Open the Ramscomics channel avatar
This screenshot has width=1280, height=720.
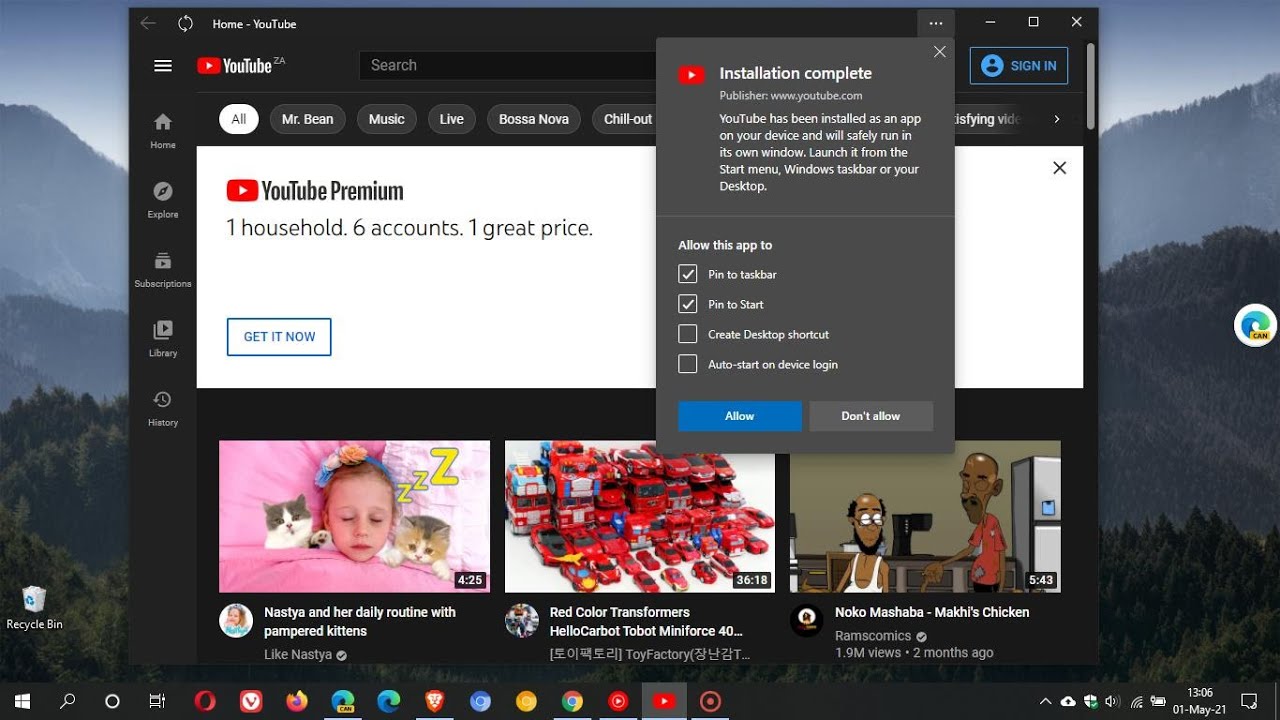pyautogui.click(x=806, y=620)
